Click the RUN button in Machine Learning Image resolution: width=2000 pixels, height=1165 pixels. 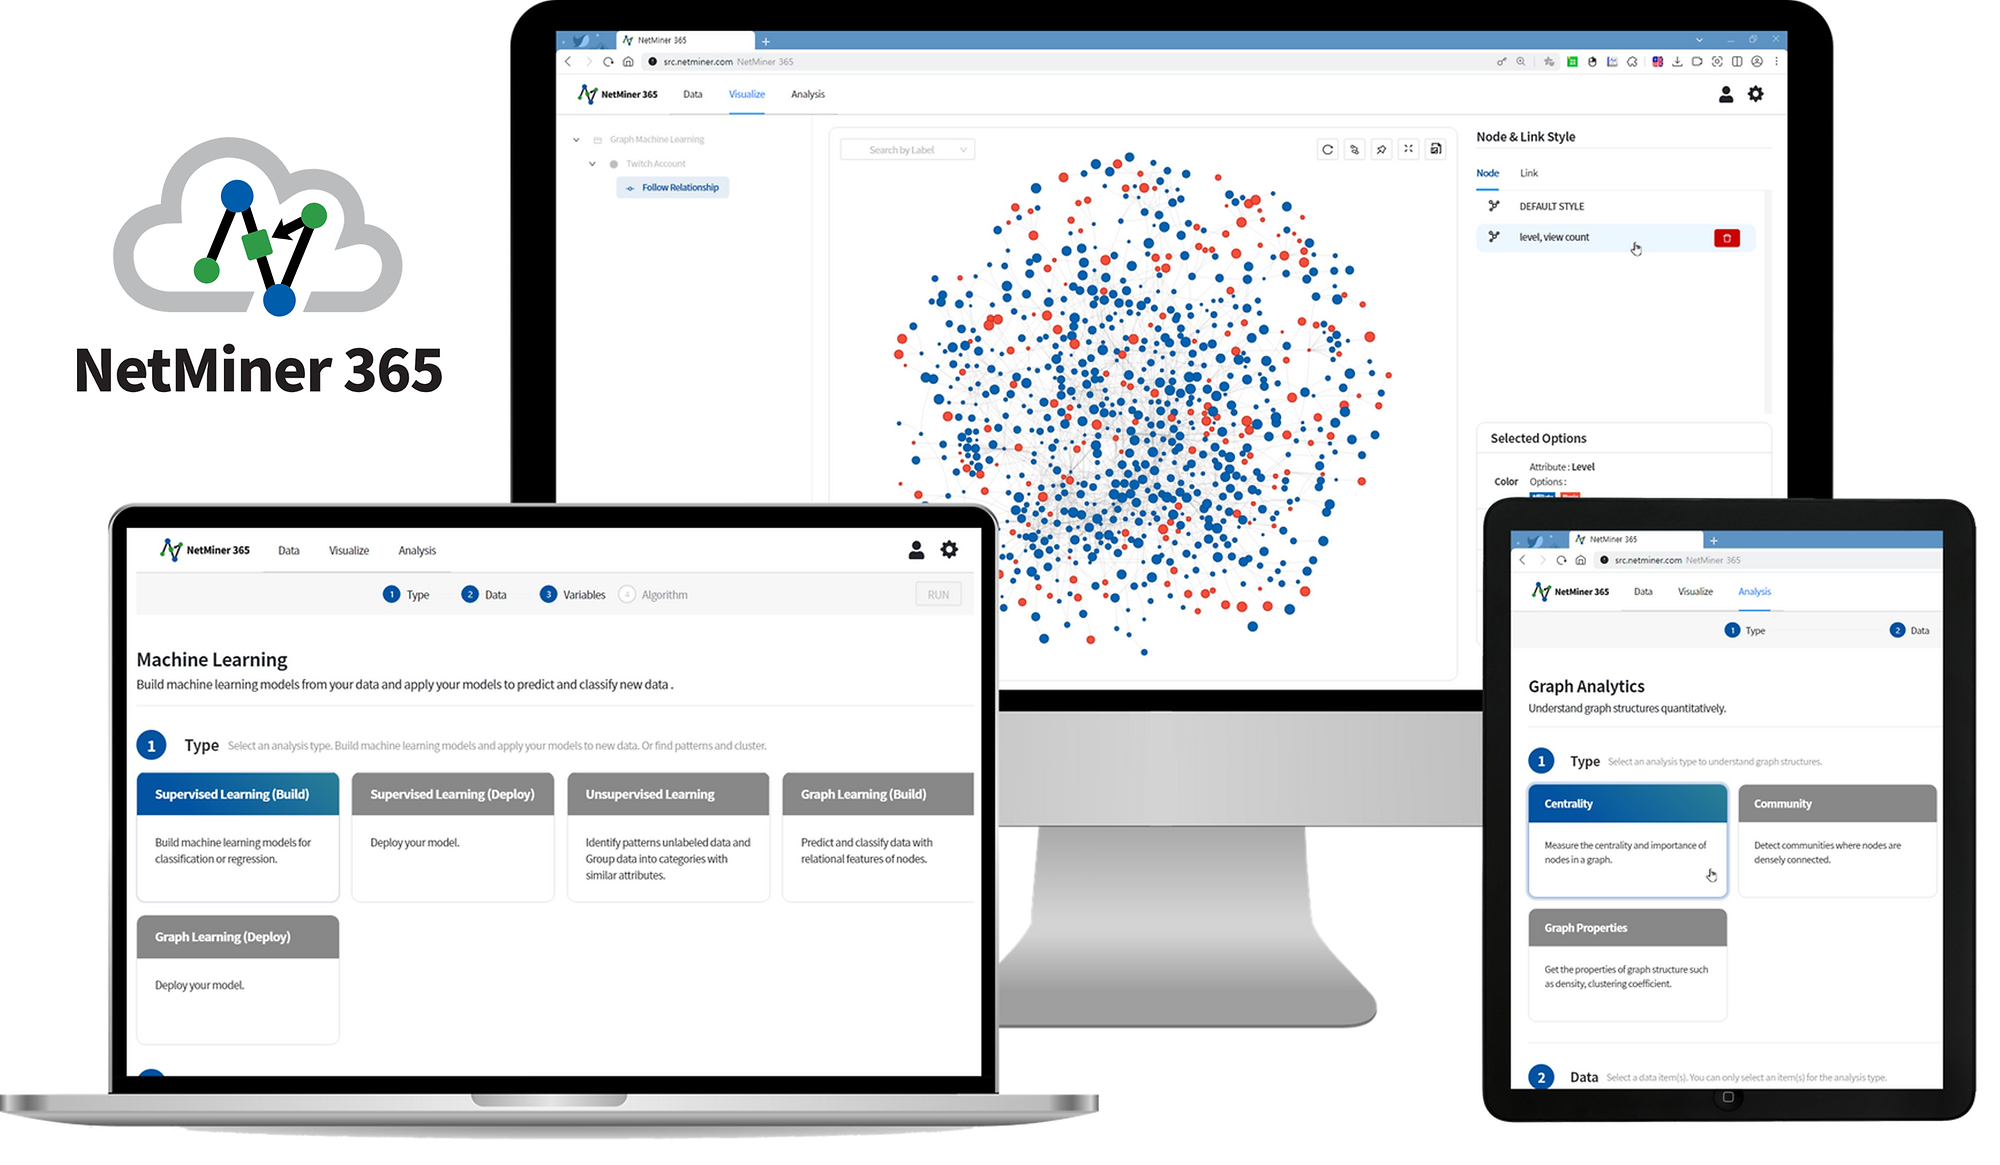938,594
